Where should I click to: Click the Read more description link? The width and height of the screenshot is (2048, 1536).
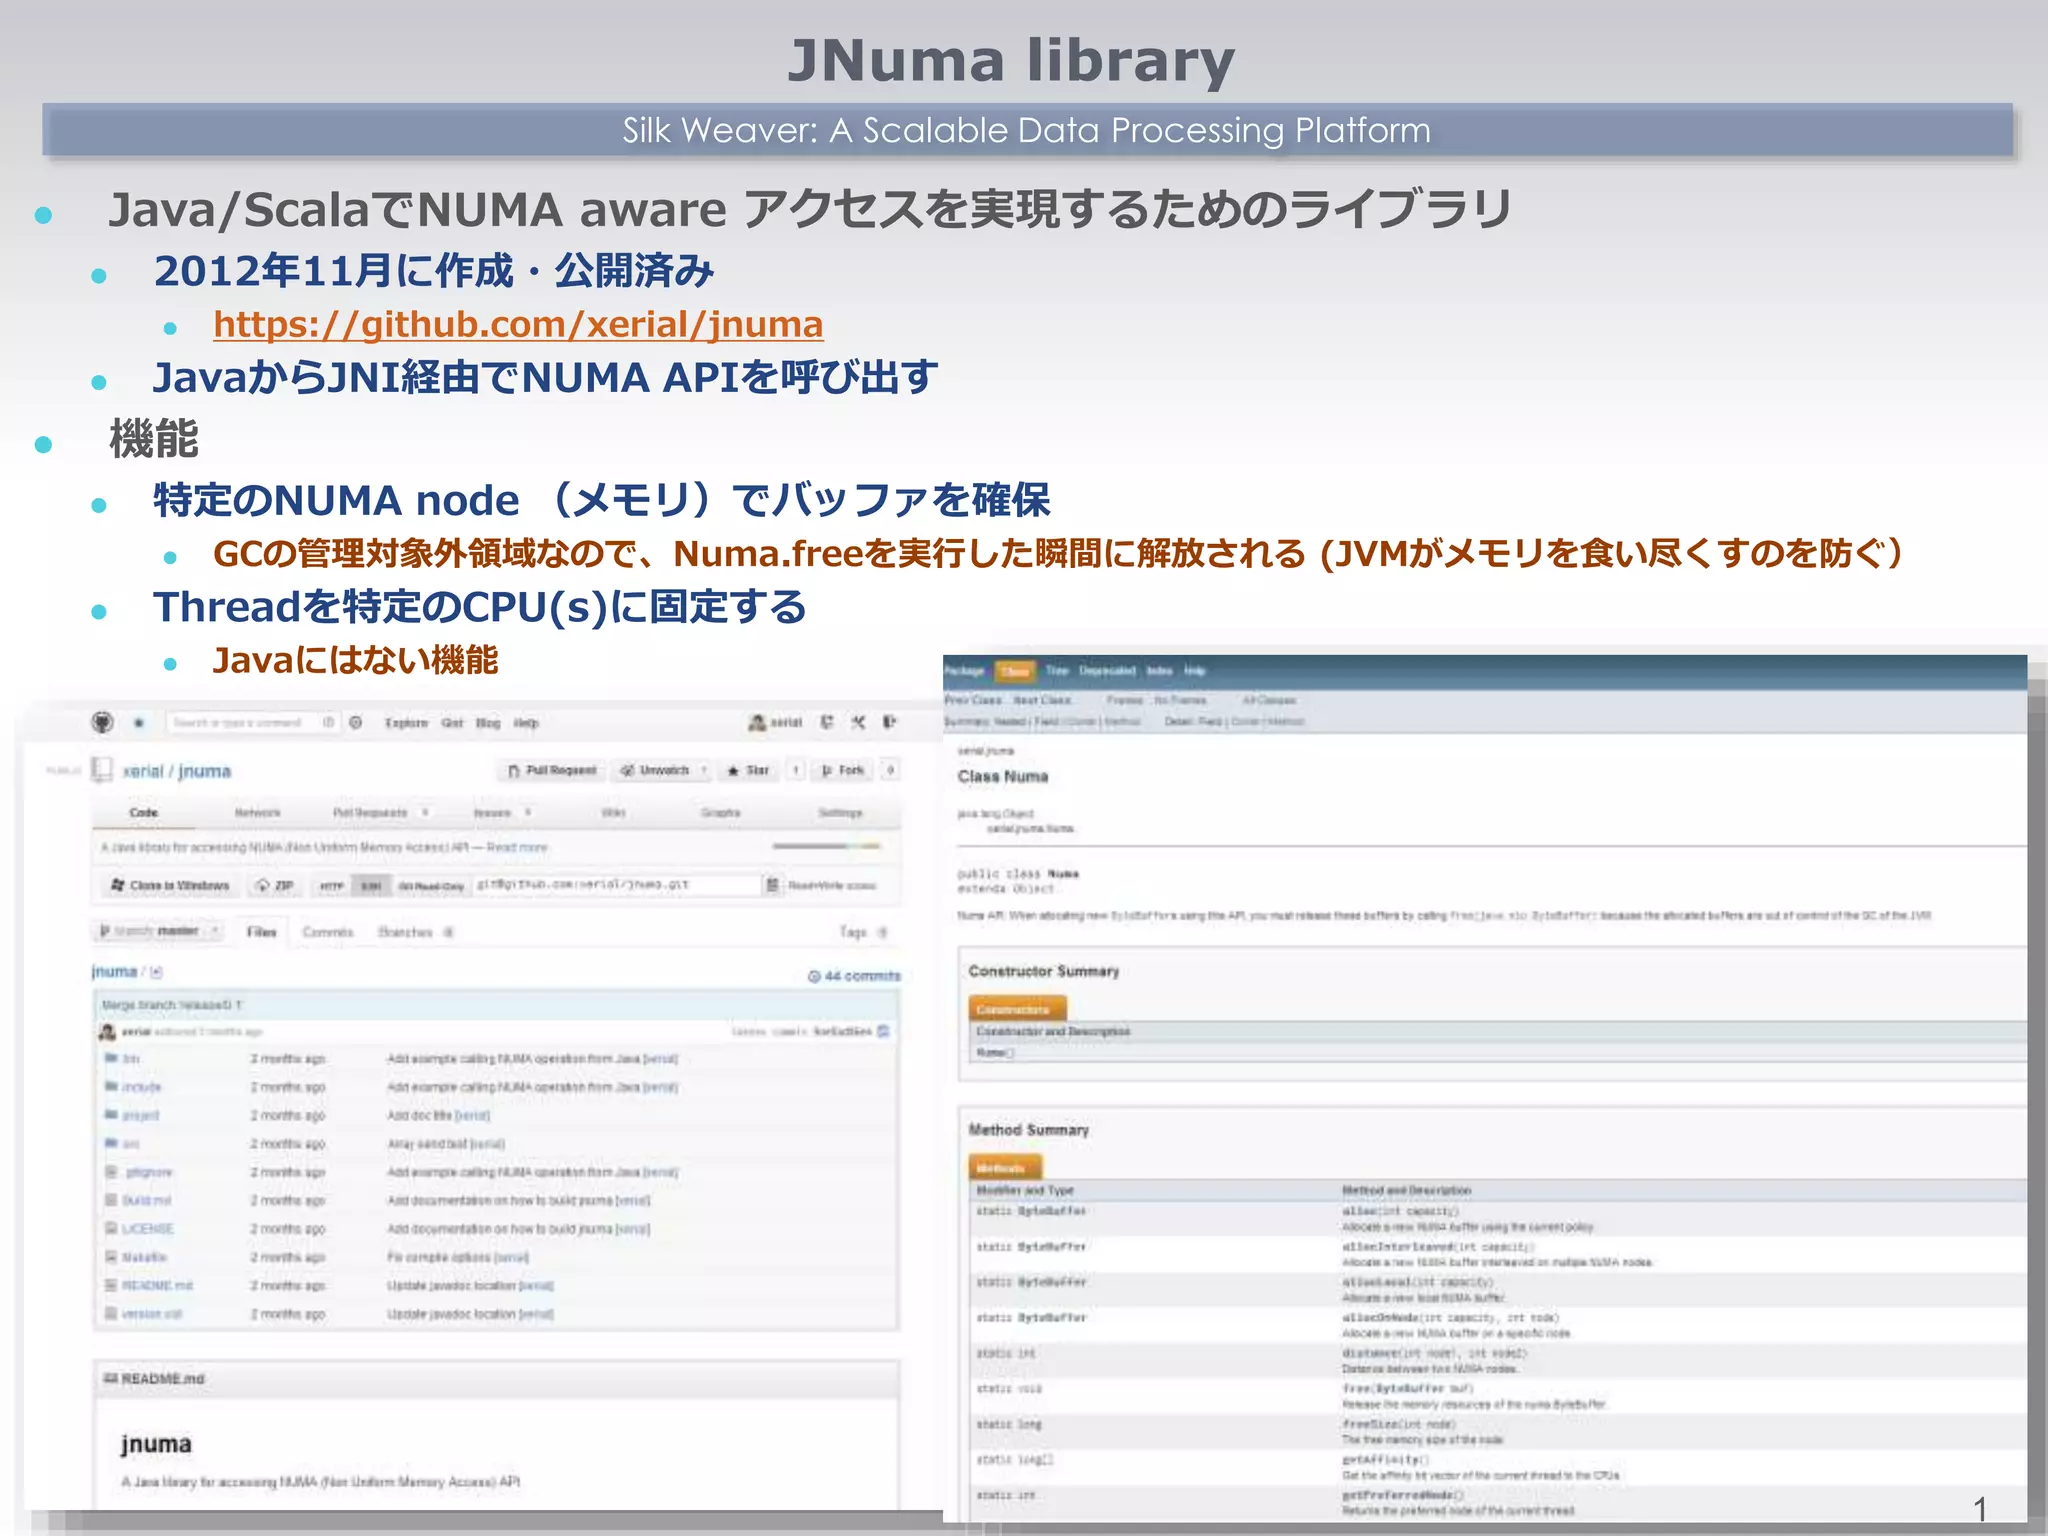coord(517,848)
